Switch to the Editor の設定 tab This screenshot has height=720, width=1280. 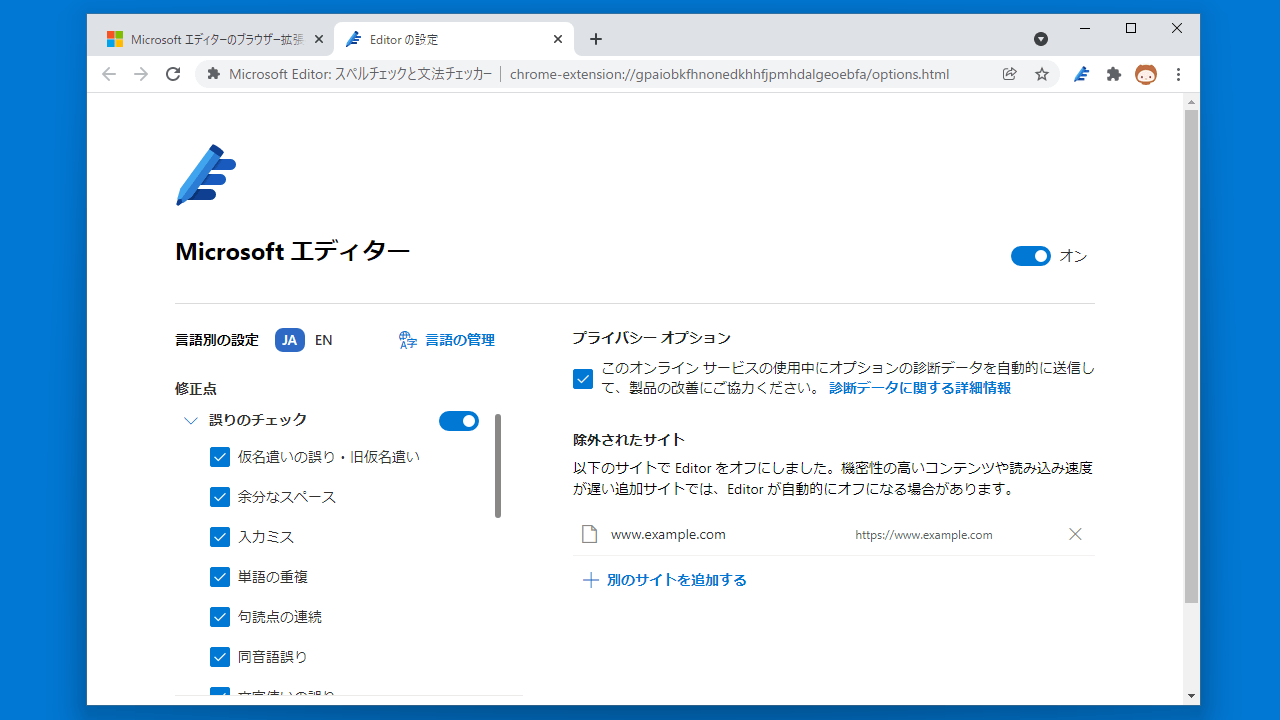(x=455, y=39)
